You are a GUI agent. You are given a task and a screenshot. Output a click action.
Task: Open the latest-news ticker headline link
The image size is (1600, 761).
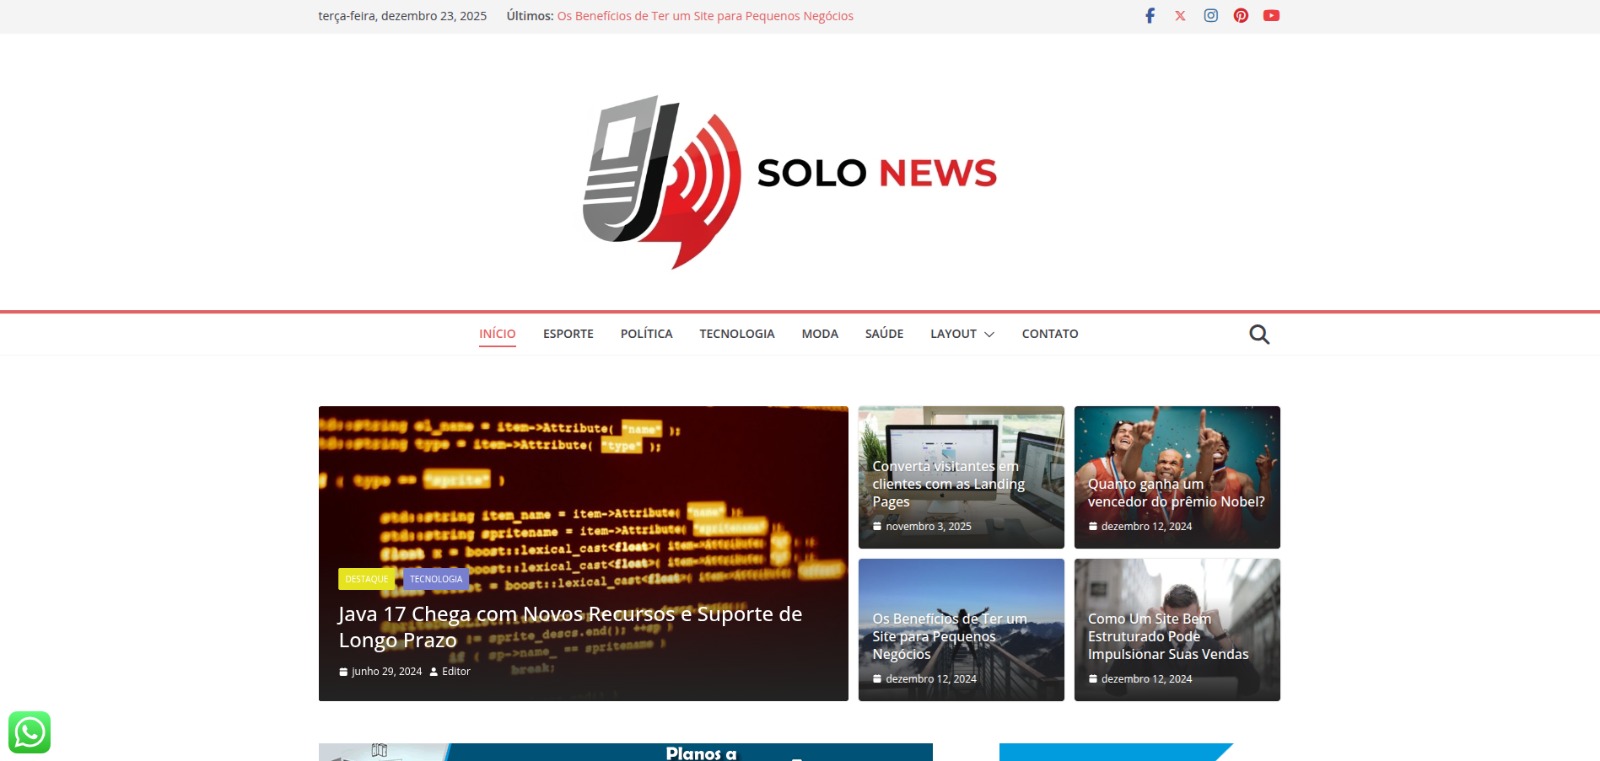(x=705, y=16)
